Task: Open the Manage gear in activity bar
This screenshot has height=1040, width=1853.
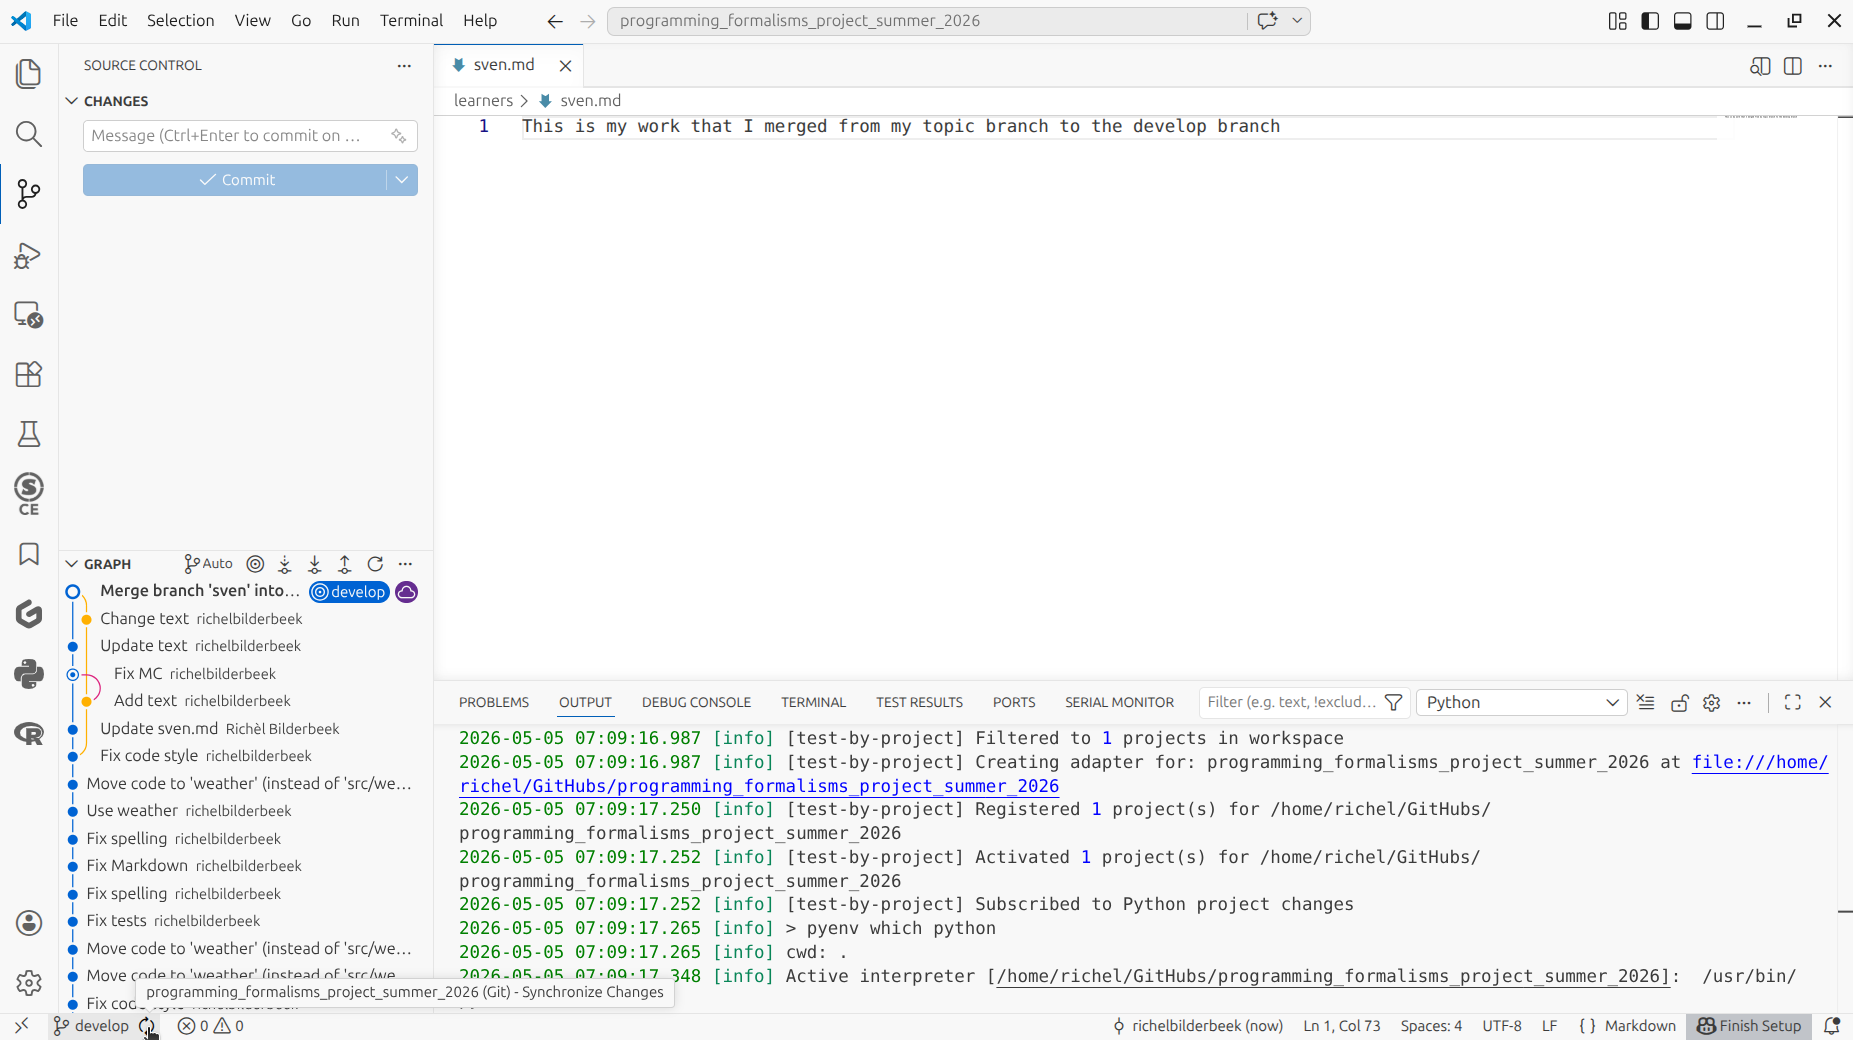Action: 29,983
